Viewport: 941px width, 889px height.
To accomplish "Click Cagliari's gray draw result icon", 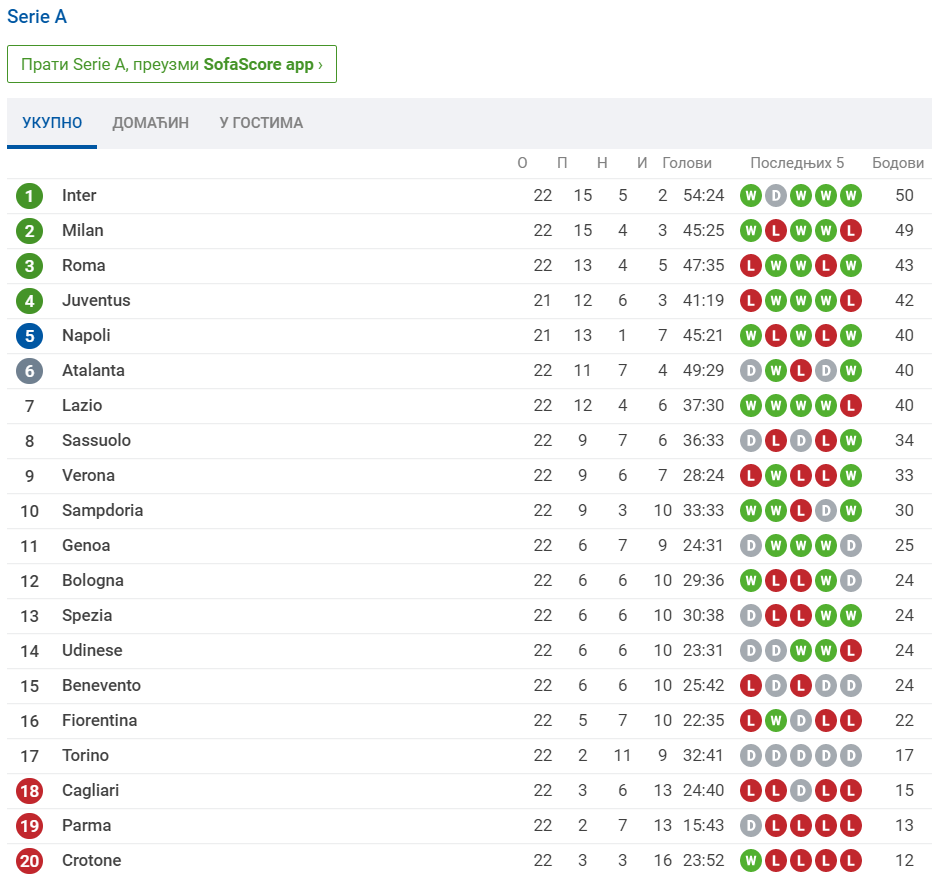I will pos(801,791).
